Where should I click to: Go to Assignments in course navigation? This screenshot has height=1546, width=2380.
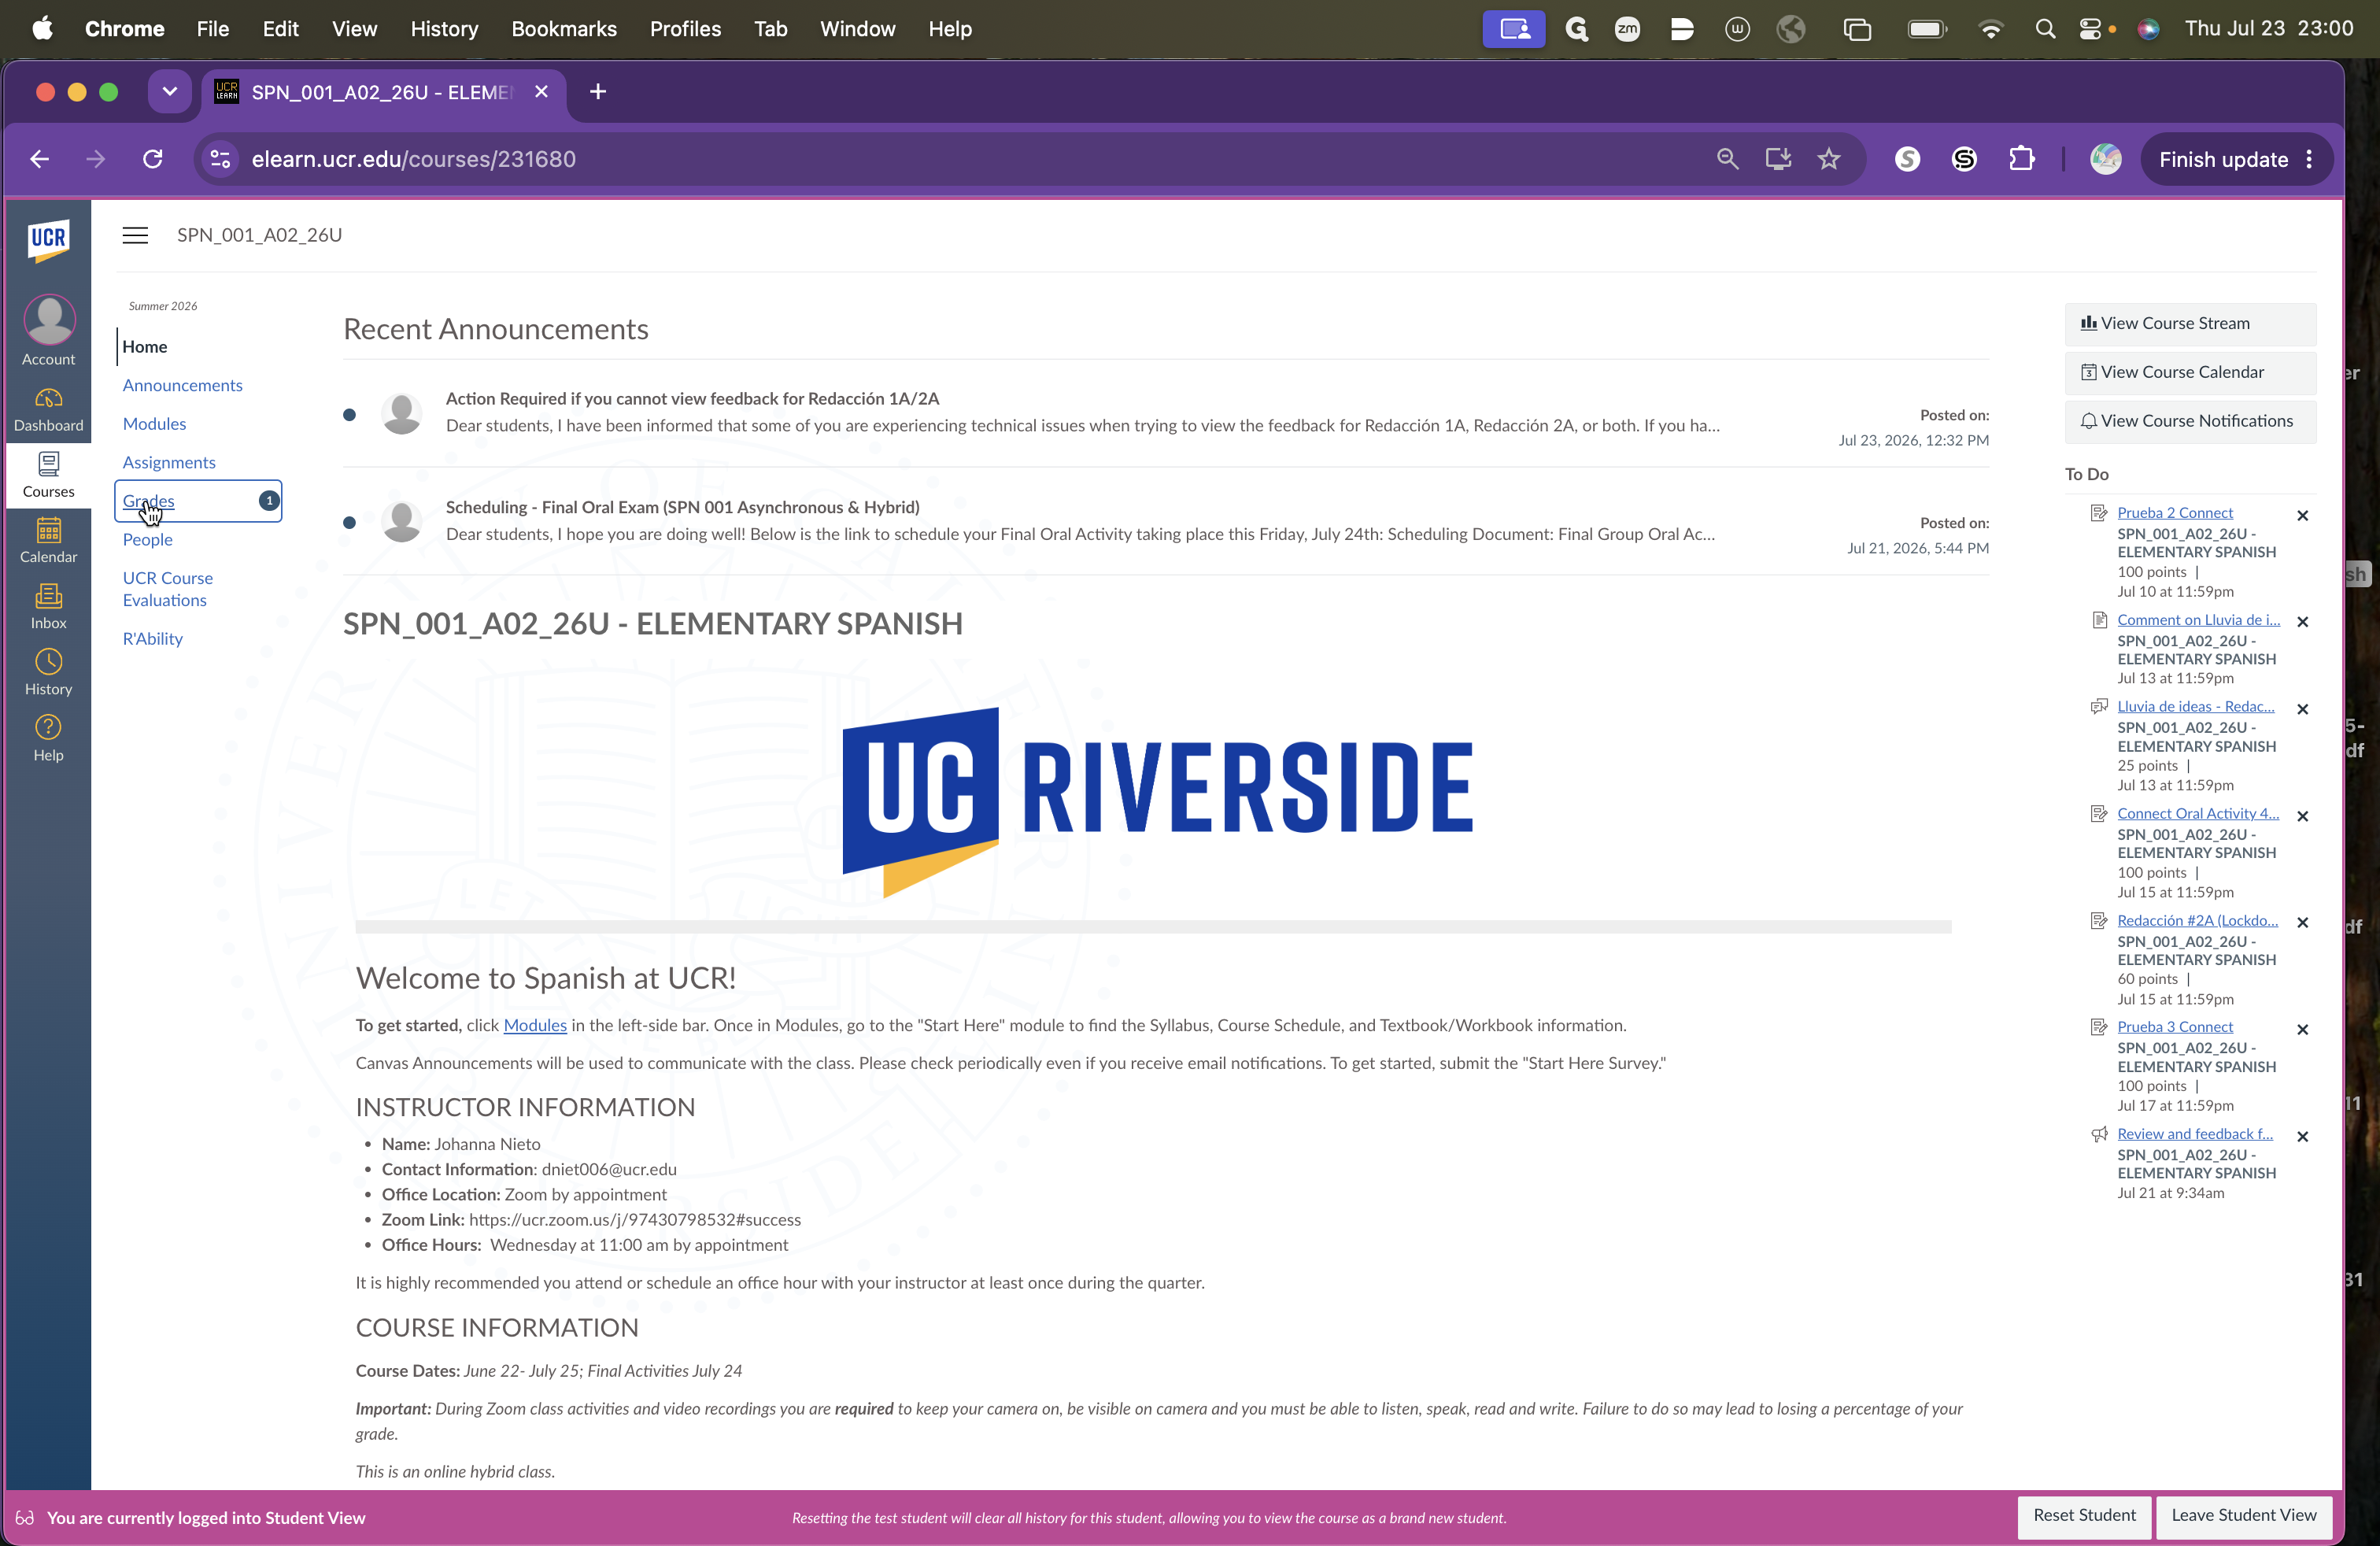click(169, 462)
